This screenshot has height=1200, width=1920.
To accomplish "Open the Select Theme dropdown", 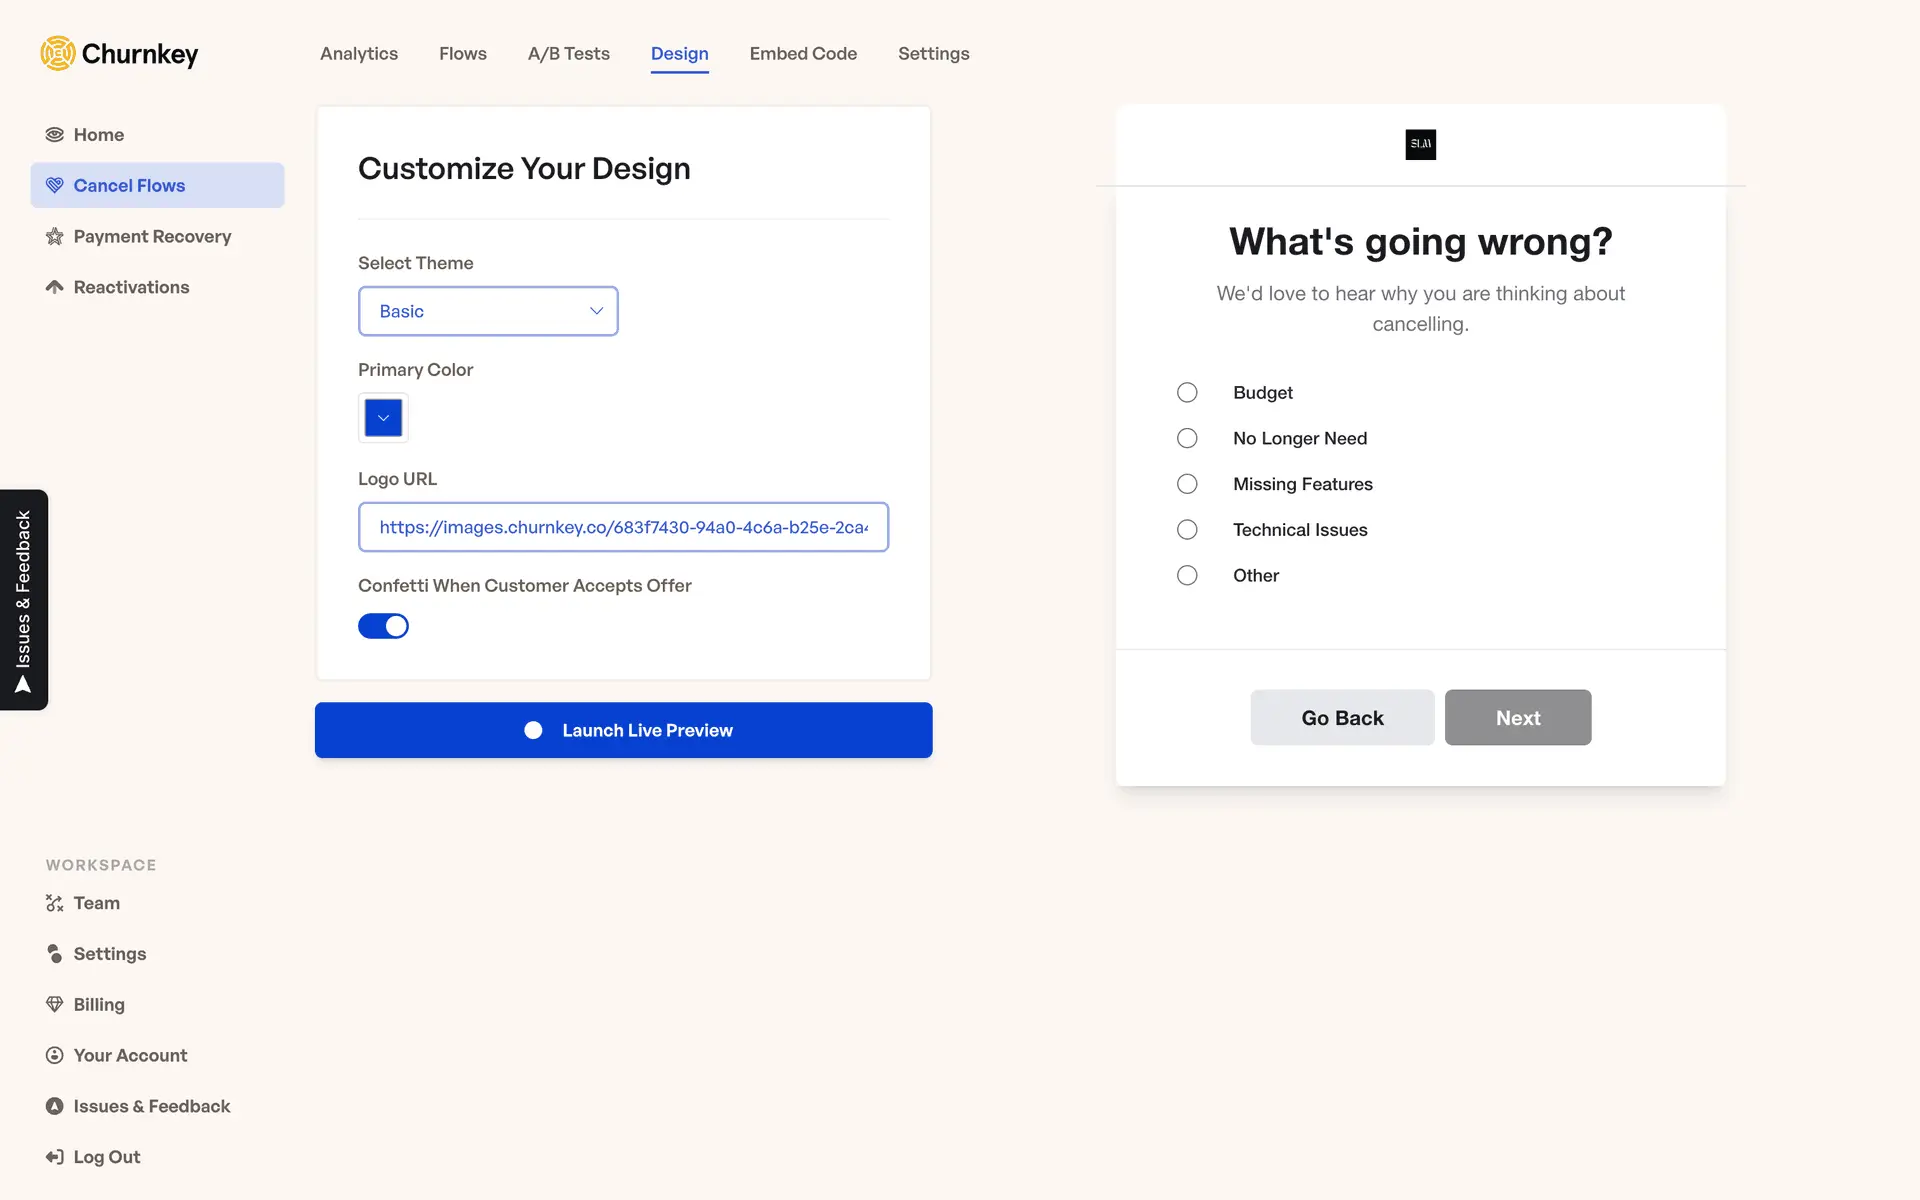I will pos(488,311).
